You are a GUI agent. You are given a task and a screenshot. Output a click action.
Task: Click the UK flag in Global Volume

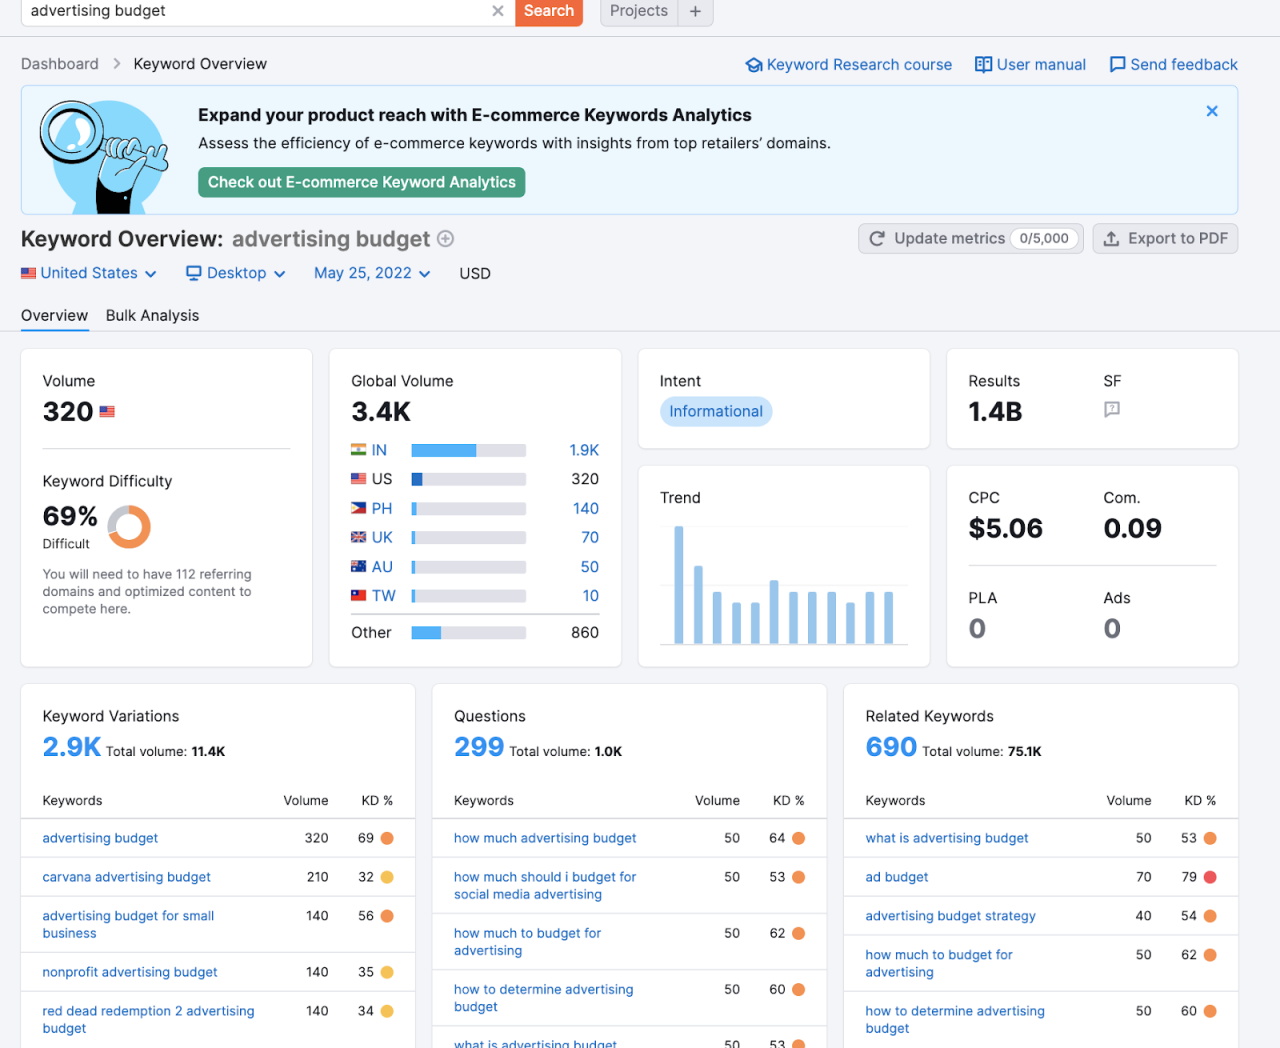(358, 537)
